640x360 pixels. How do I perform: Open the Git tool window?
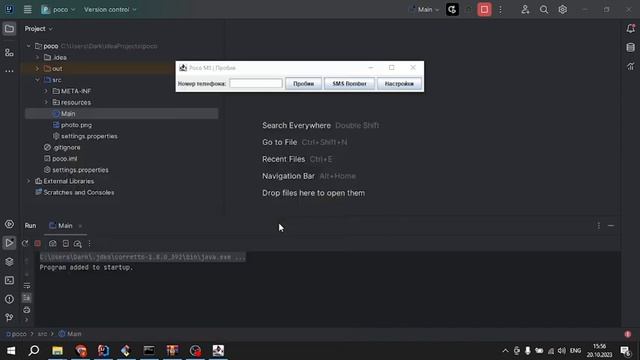9,317
